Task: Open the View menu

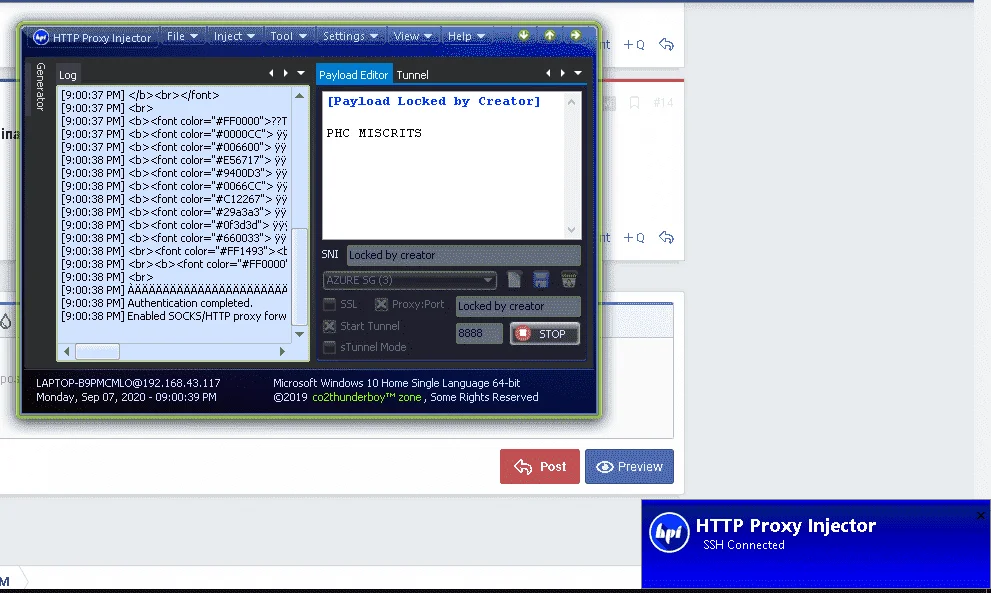Action: (413, 36)
